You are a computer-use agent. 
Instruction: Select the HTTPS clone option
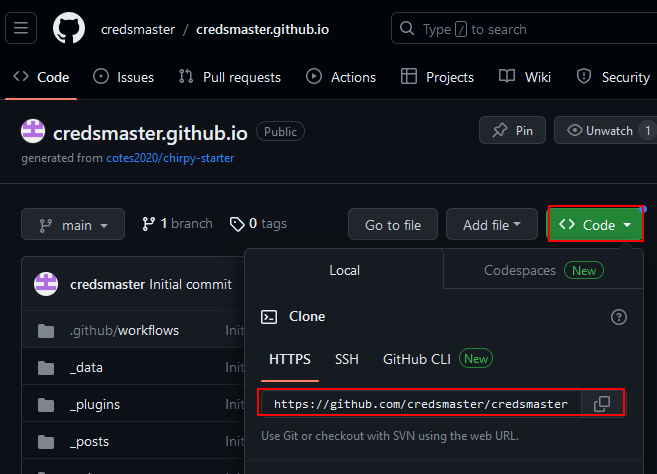(x=290, y=360)
